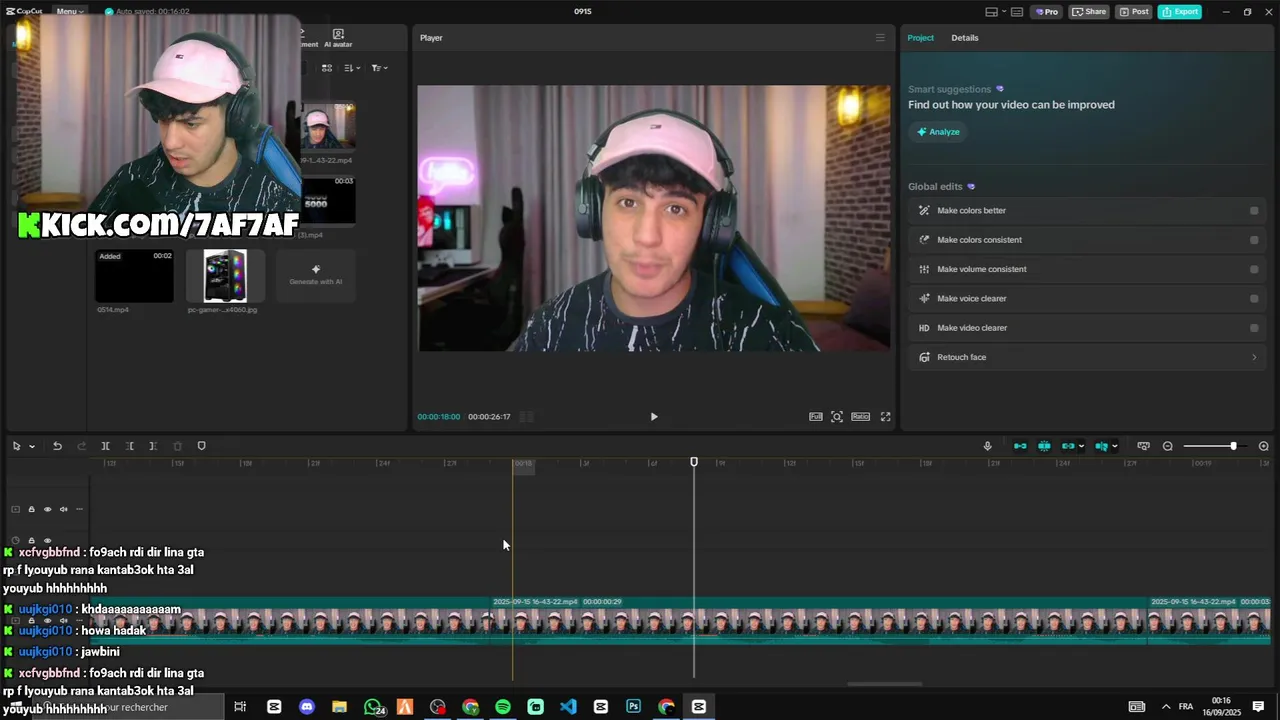Expand the Retouch face option chevron

point(1254,357)
